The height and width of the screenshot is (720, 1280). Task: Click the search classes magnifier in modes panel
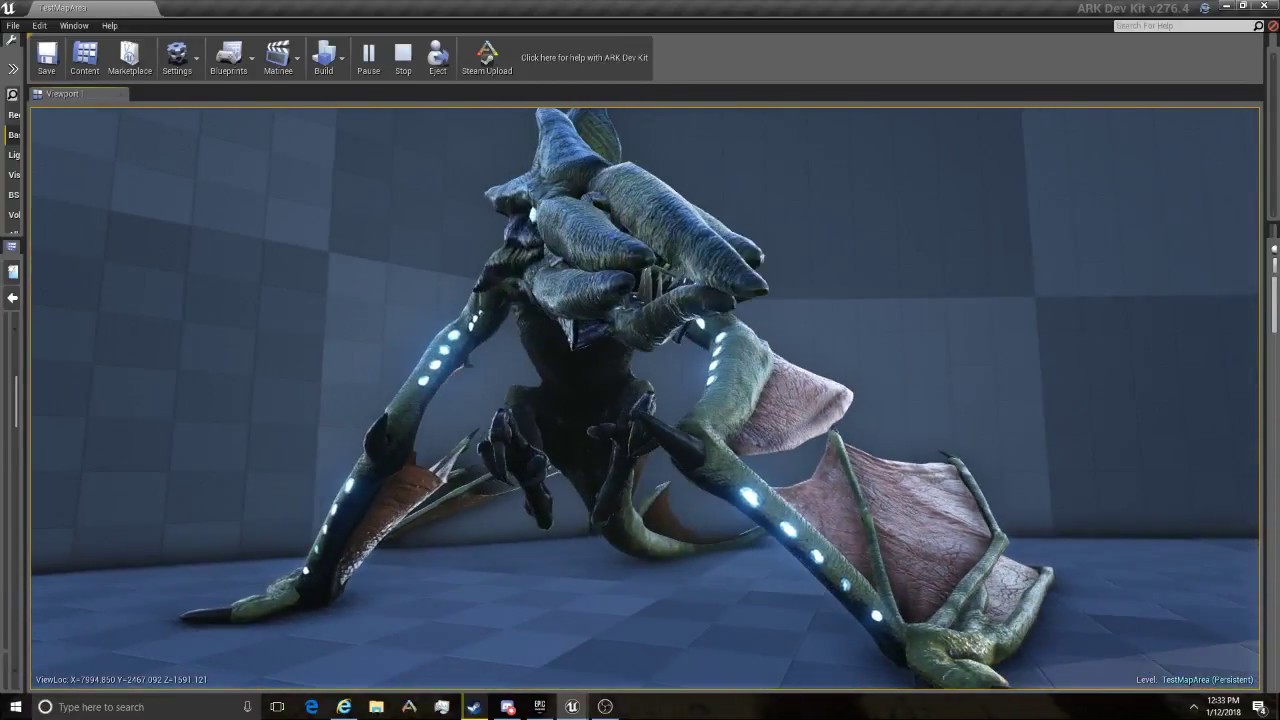click(13, 95)
